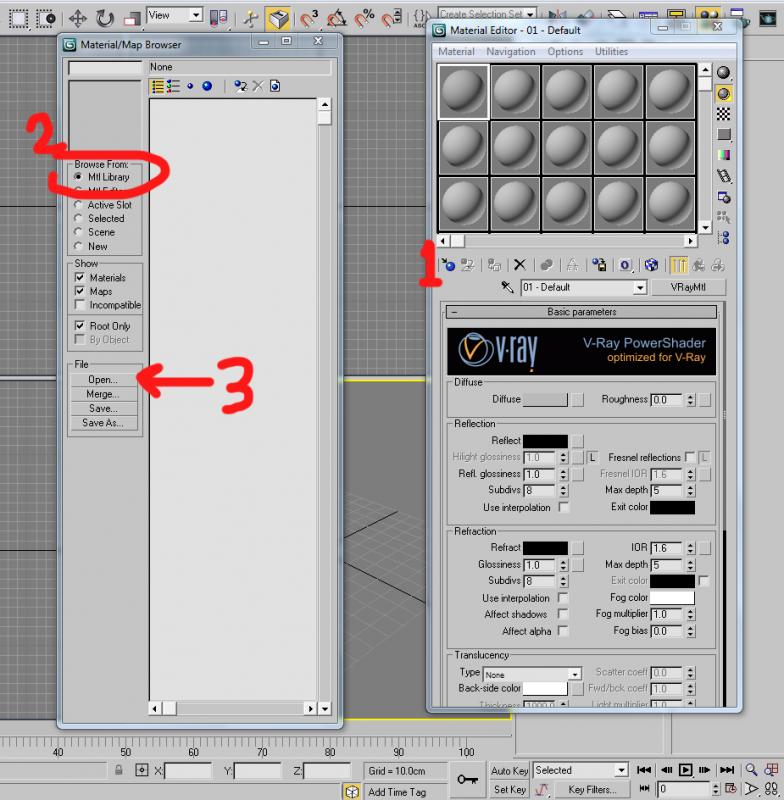The image size is (784, 800).
Task: Click the Make Preview film icon
Action: [x=723, y=176]
